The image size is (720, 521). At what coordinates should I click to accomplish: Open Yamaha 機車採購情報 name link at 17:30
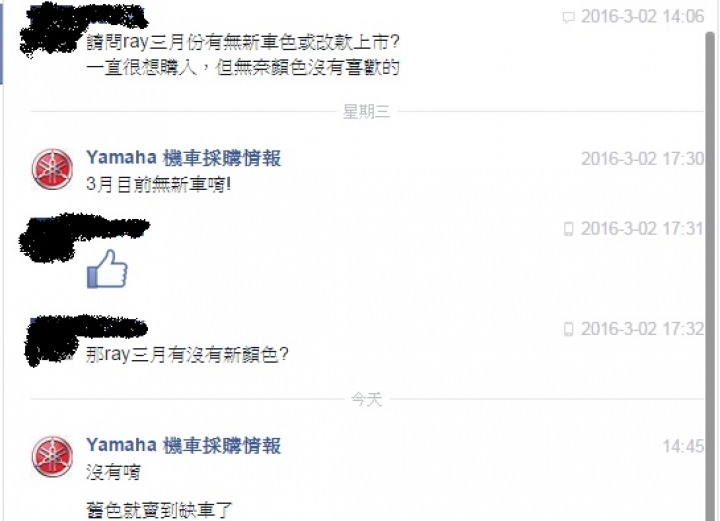coord(183,158)
